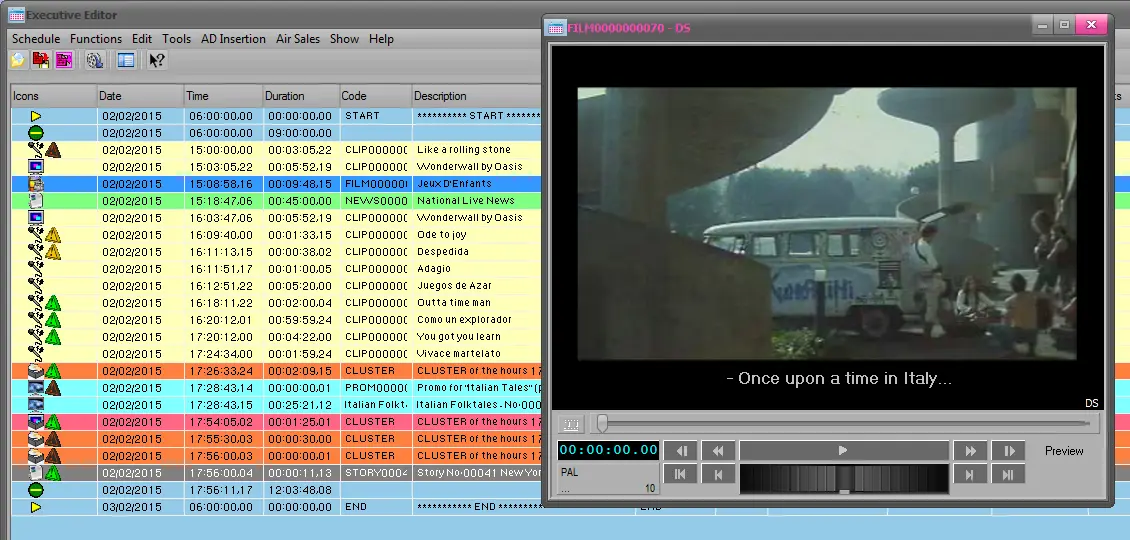Click the magenta list toolbar icon
This screenshot has height=540, width=1130.
tap(64, 60)
